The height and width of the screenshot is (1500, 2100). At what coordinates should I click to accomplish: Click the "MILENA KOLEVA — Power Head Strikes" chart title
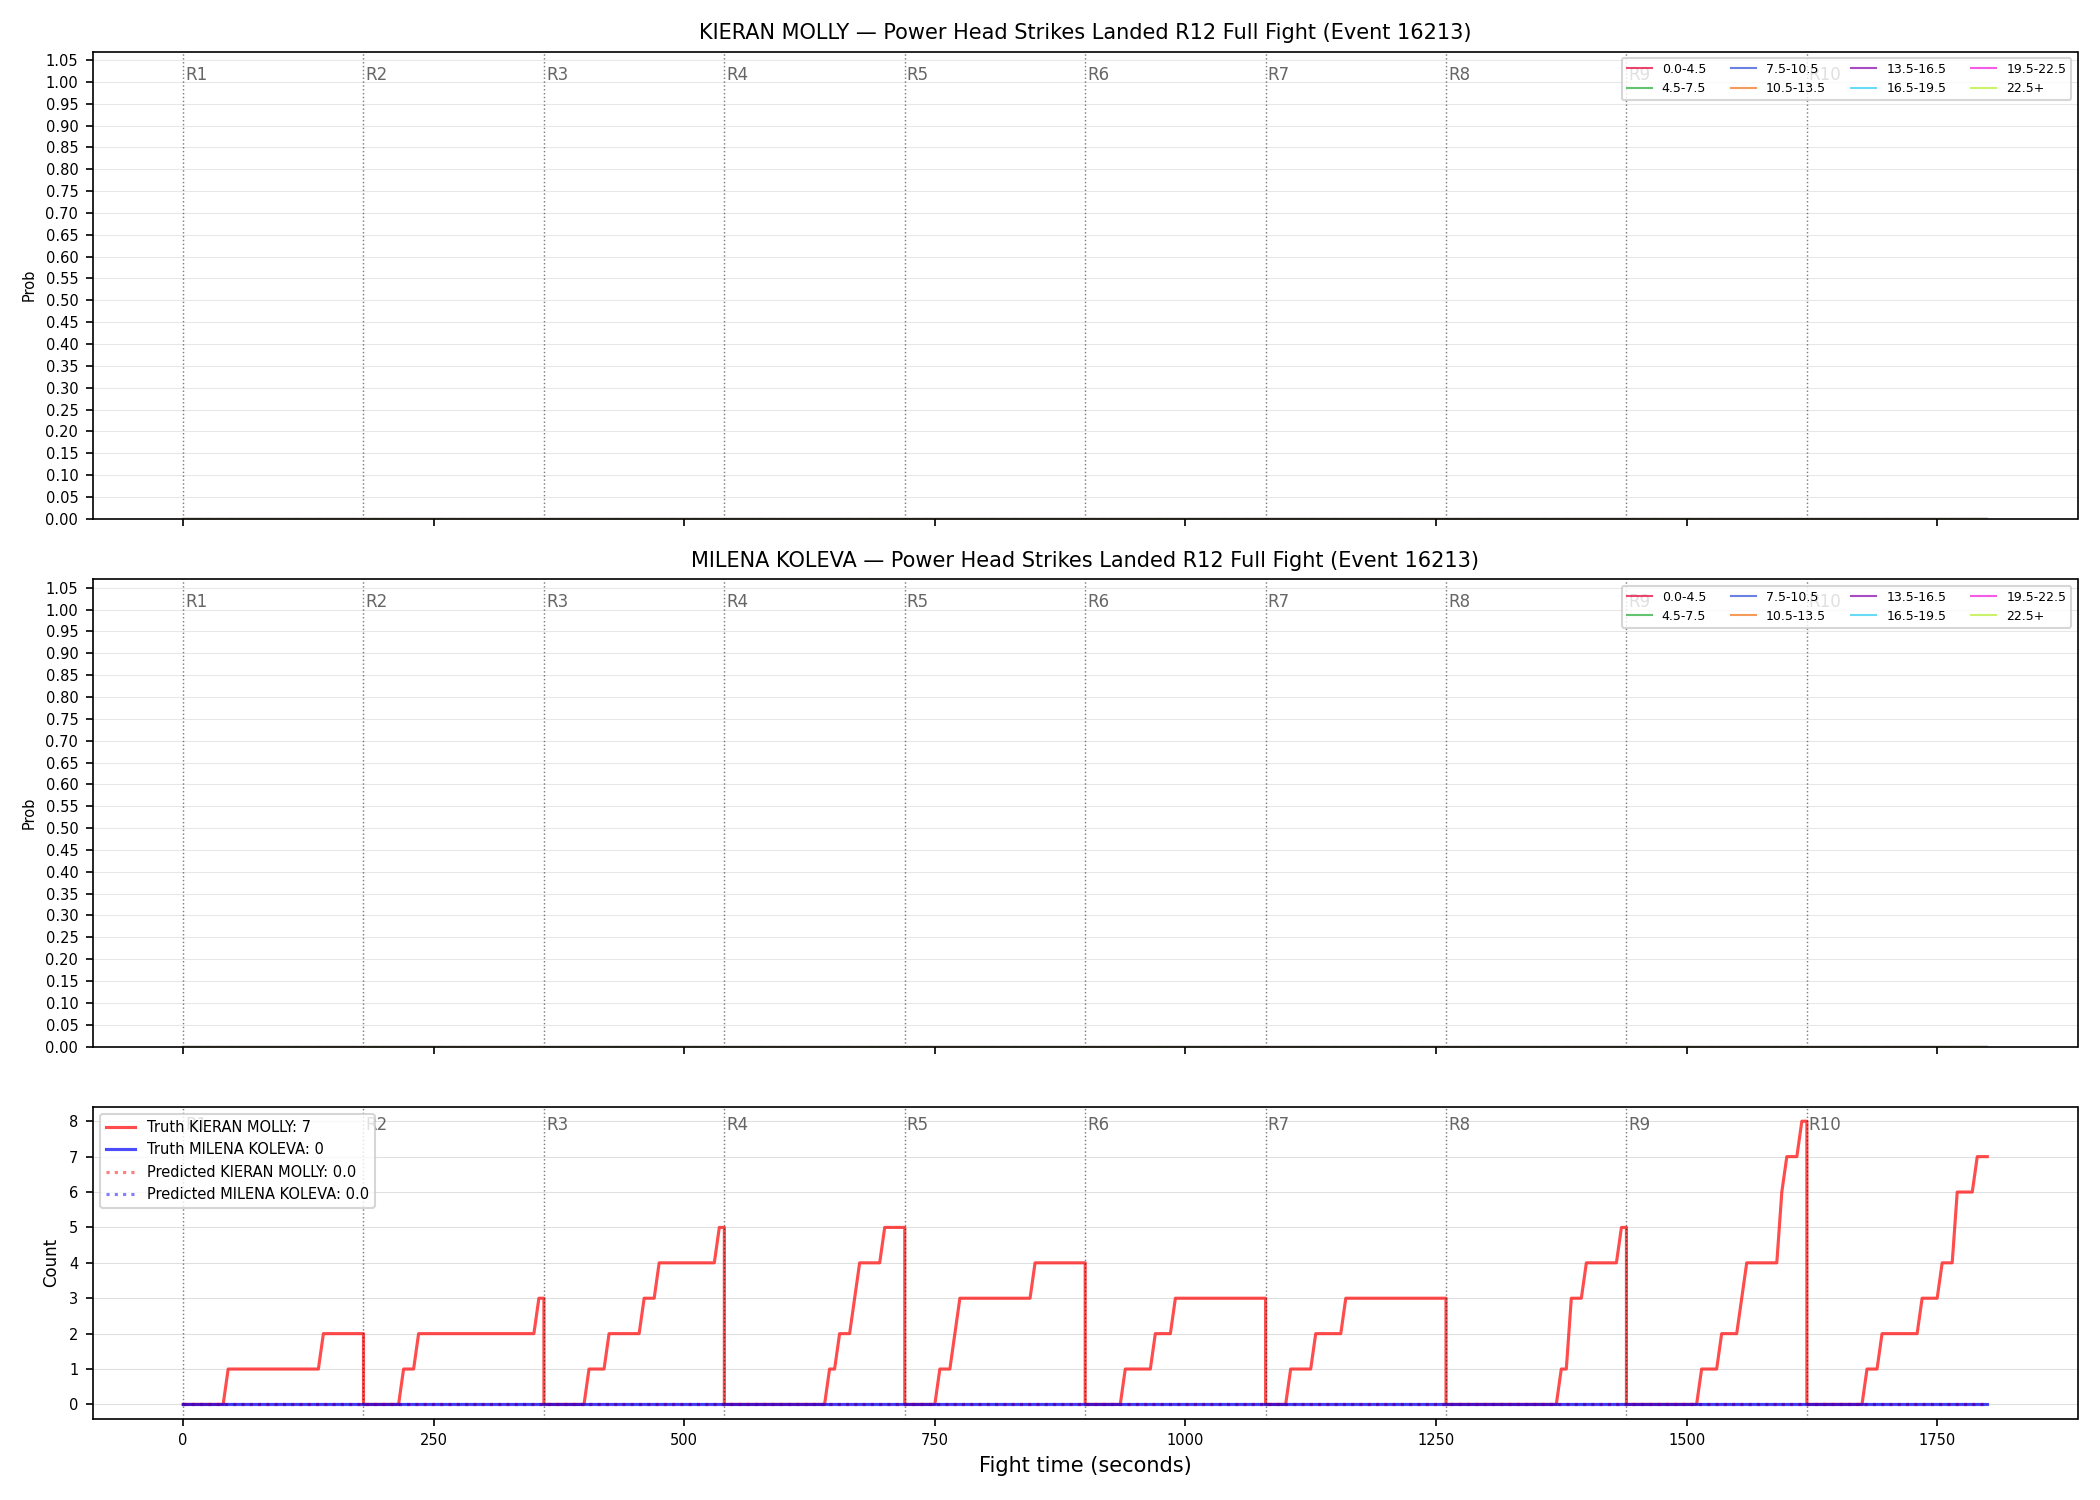coord(1085,560)
